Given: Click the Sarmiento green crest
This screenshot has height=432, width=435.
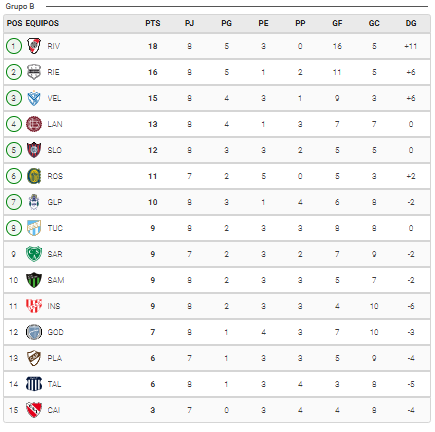Looking at the screenshot, I should click(34, 254).
